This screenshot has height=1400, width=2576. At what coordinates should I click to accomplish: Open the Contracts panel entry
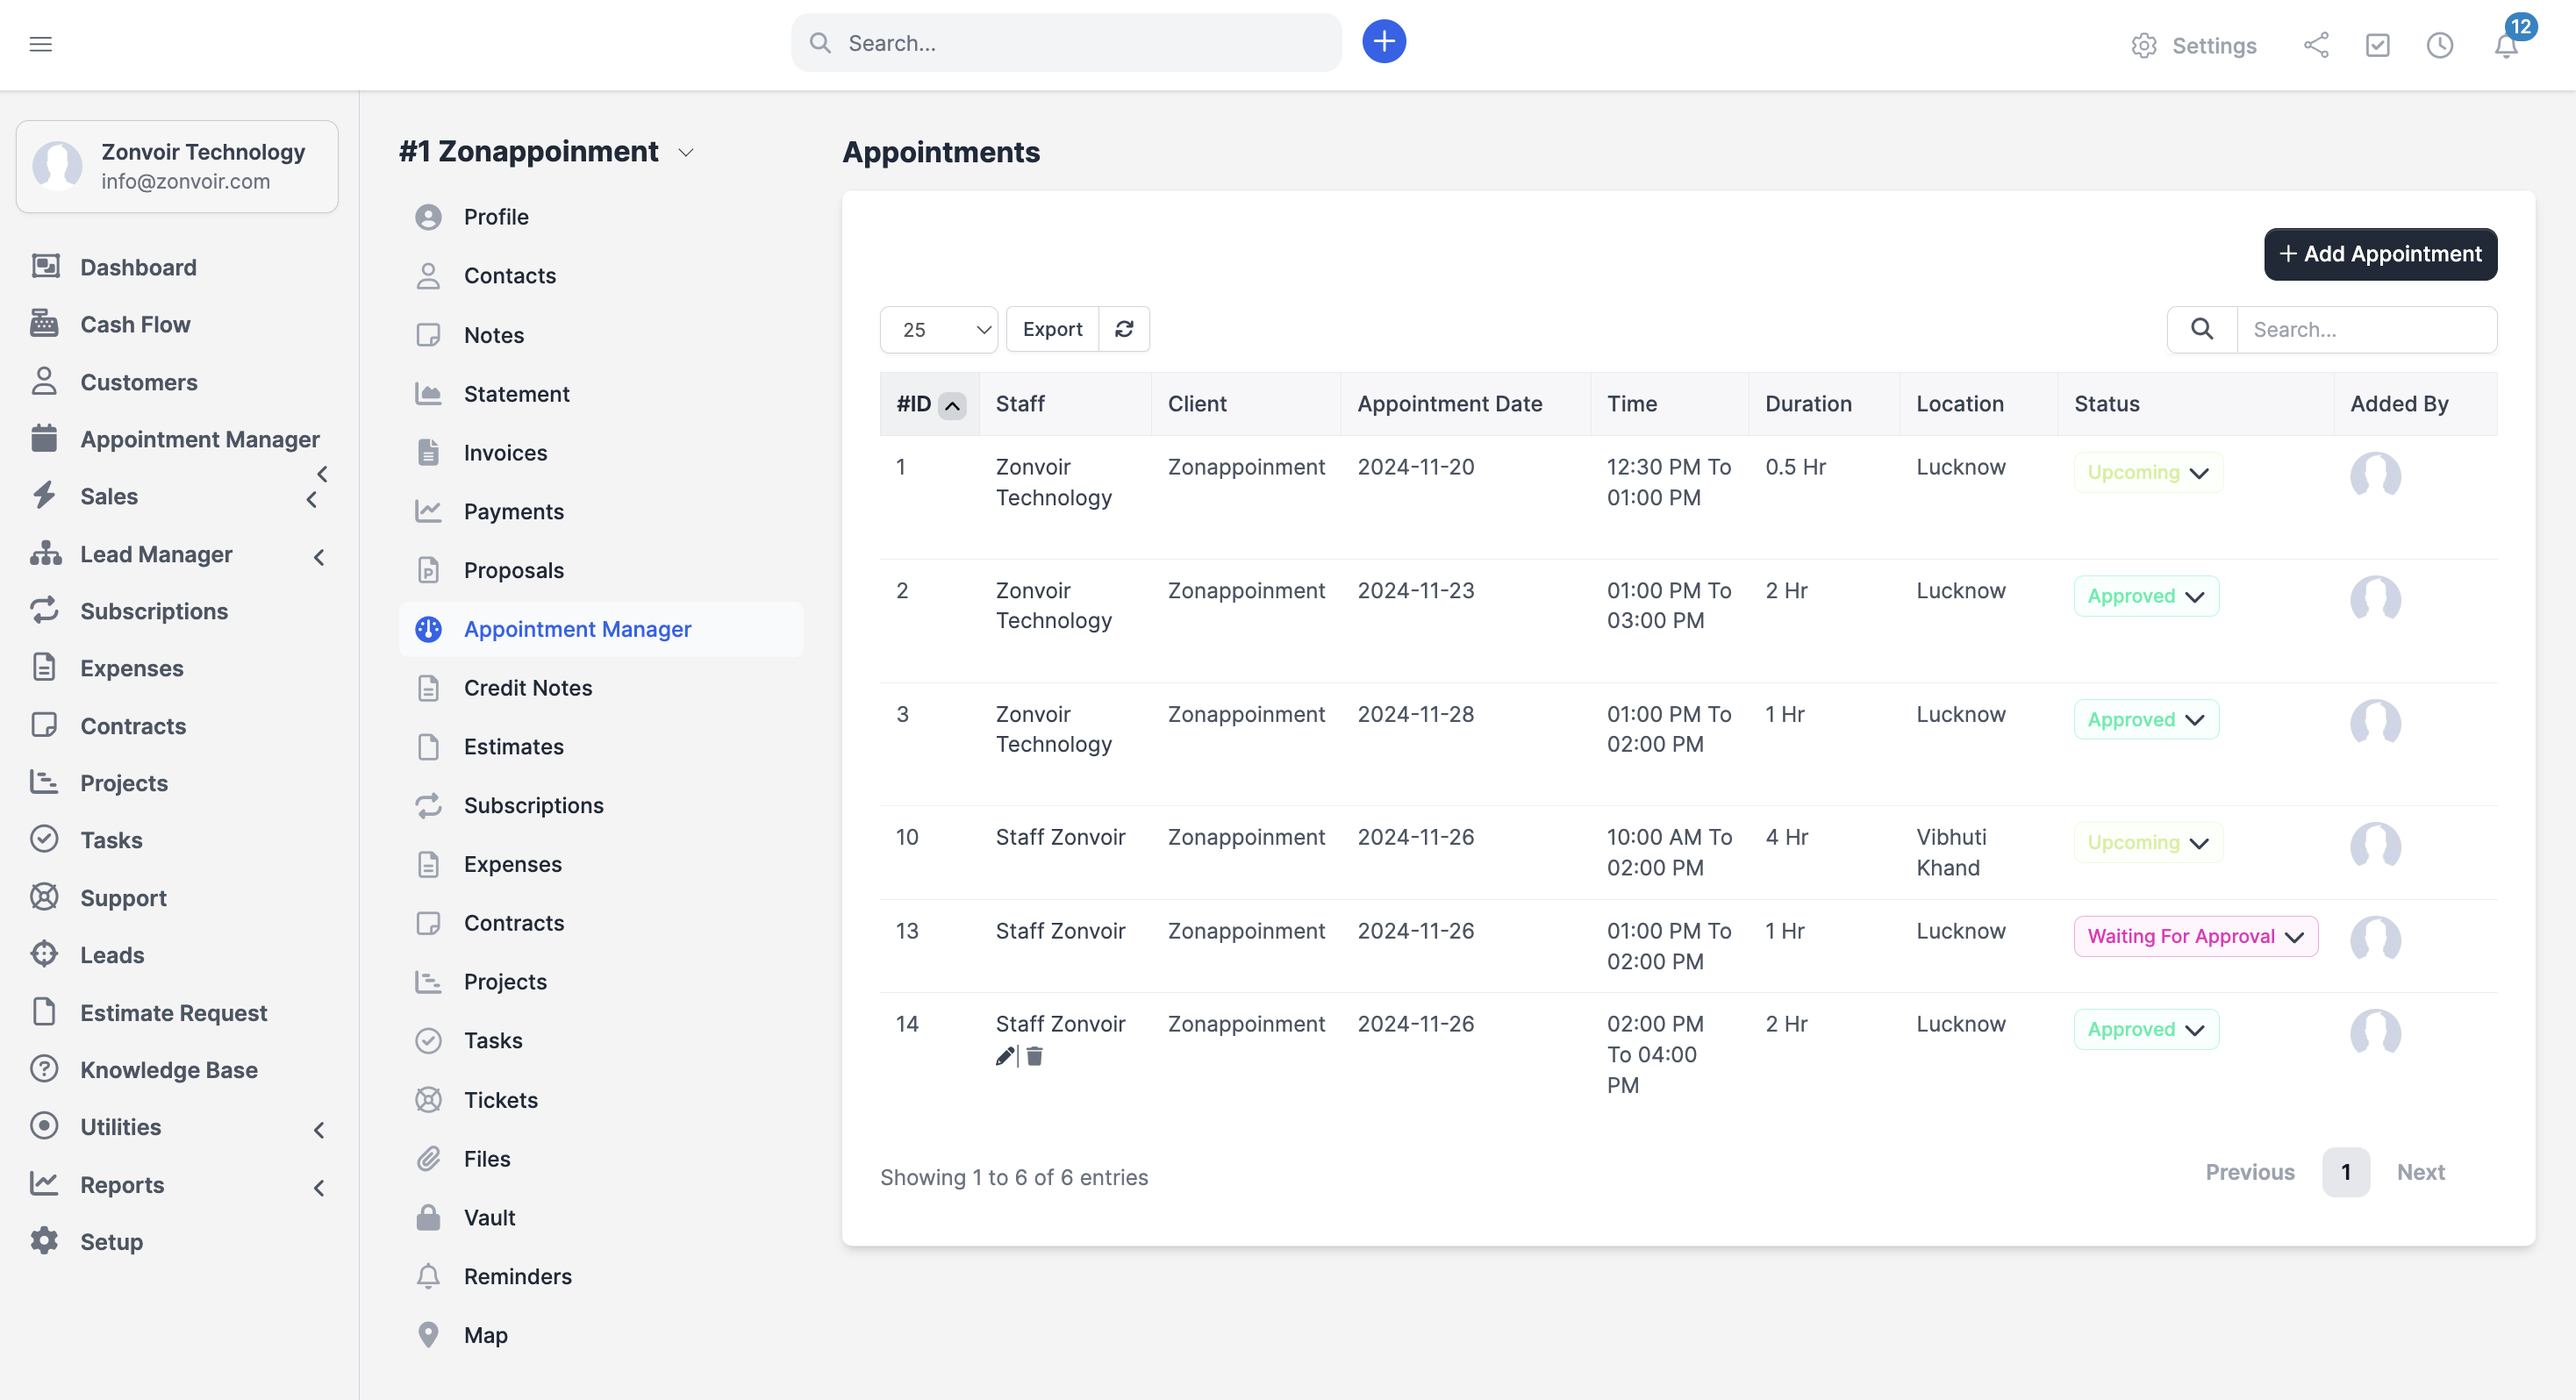(x=516, y=922)
